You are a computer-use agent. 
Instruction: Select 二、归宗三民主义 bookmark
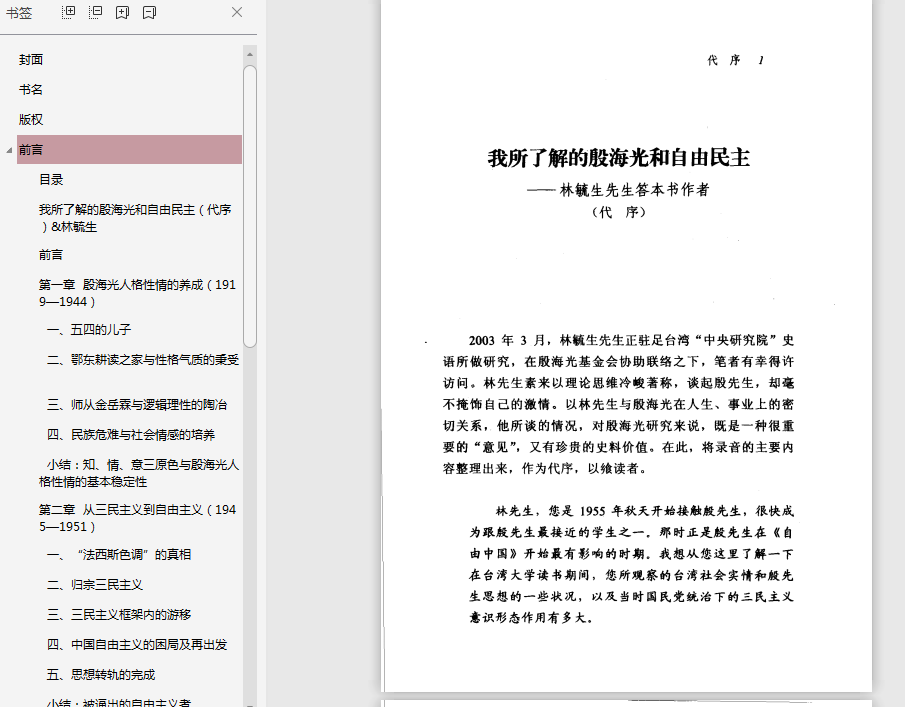pyautogui.click(x=95, y=585)
